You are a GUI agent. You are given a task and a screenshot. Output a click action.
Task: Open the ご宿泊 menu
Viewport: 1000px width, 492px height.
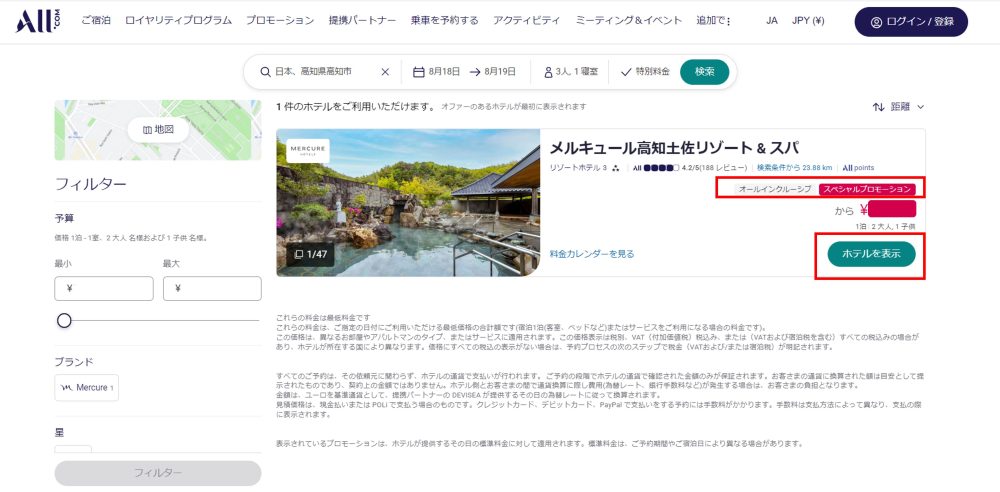click(96, 21)
